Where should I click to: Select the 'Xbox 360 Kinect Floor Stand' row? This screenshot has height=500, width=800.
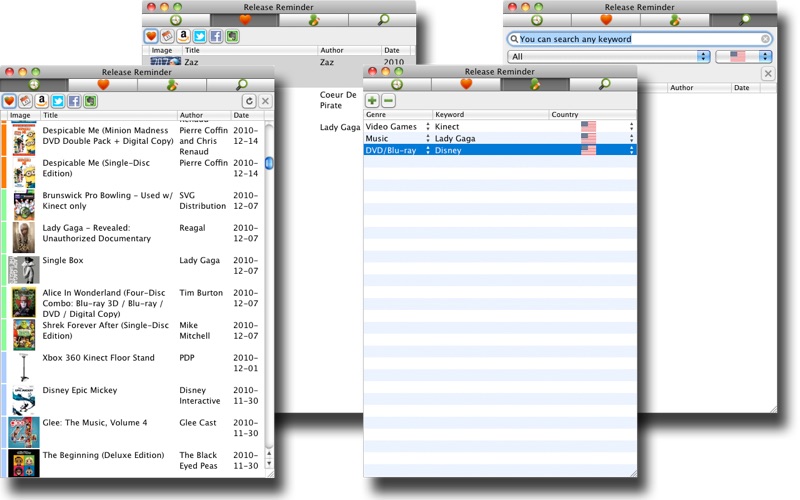tap(133, 367)
